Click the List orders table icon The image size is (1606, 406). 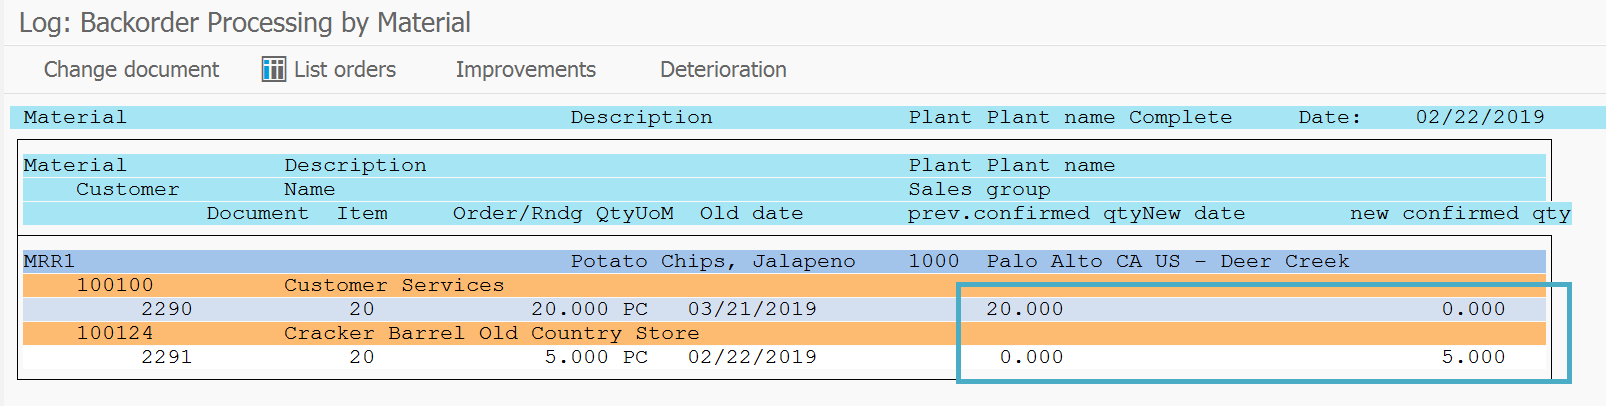coord(273,69)
